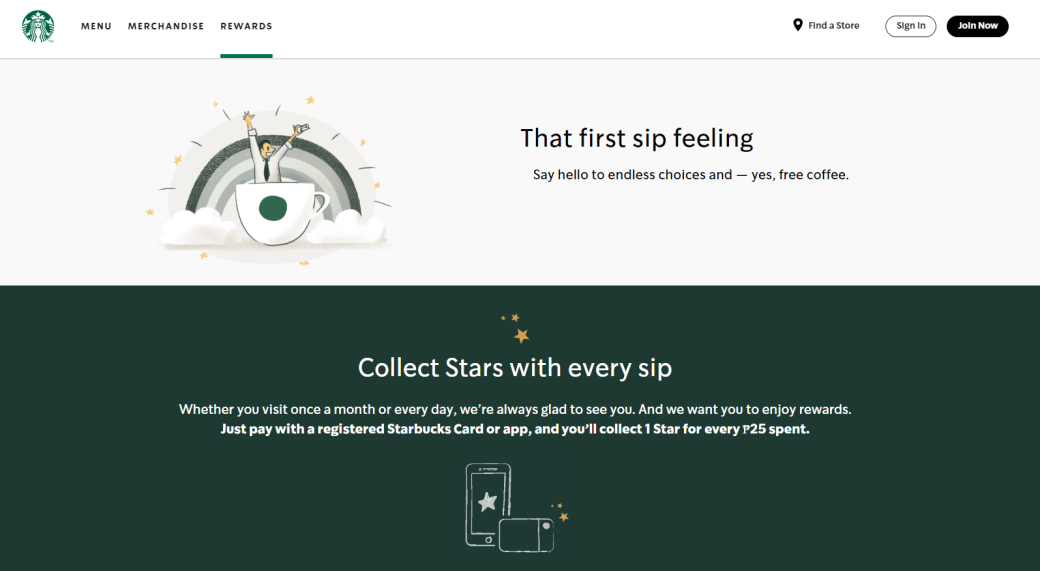Click the Sign in button
The image size is (1040, 571).
(911, 26)
